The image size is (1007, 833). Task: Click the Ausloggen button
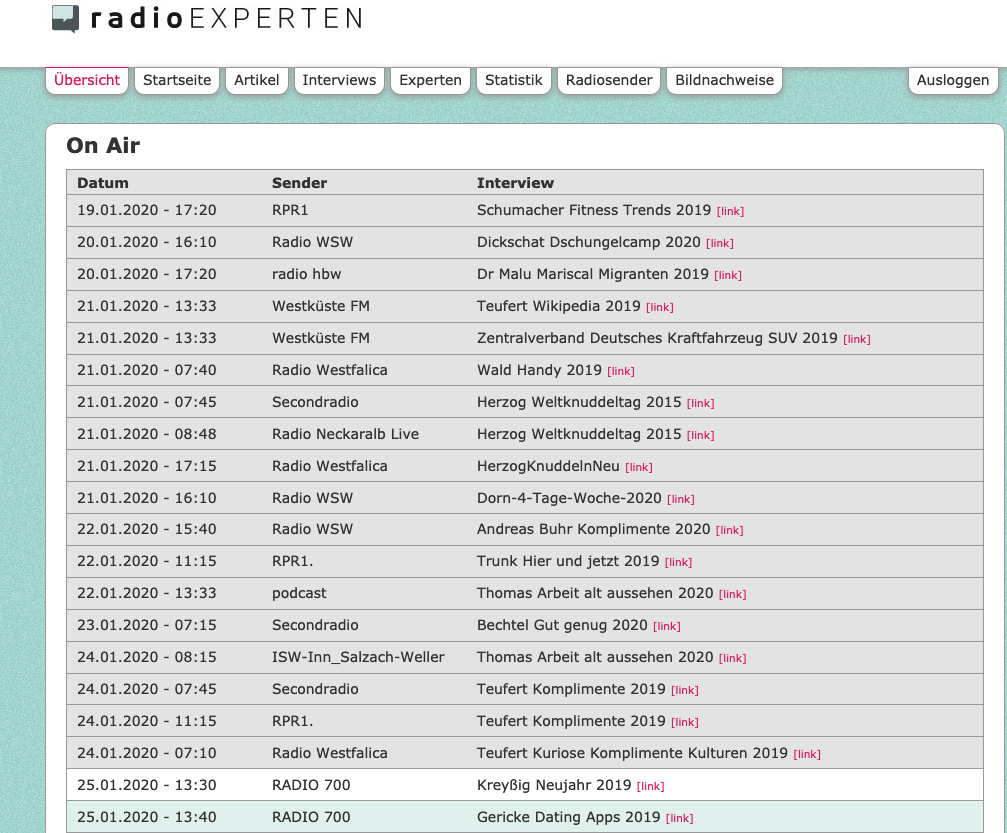click(x=952, y=80)
